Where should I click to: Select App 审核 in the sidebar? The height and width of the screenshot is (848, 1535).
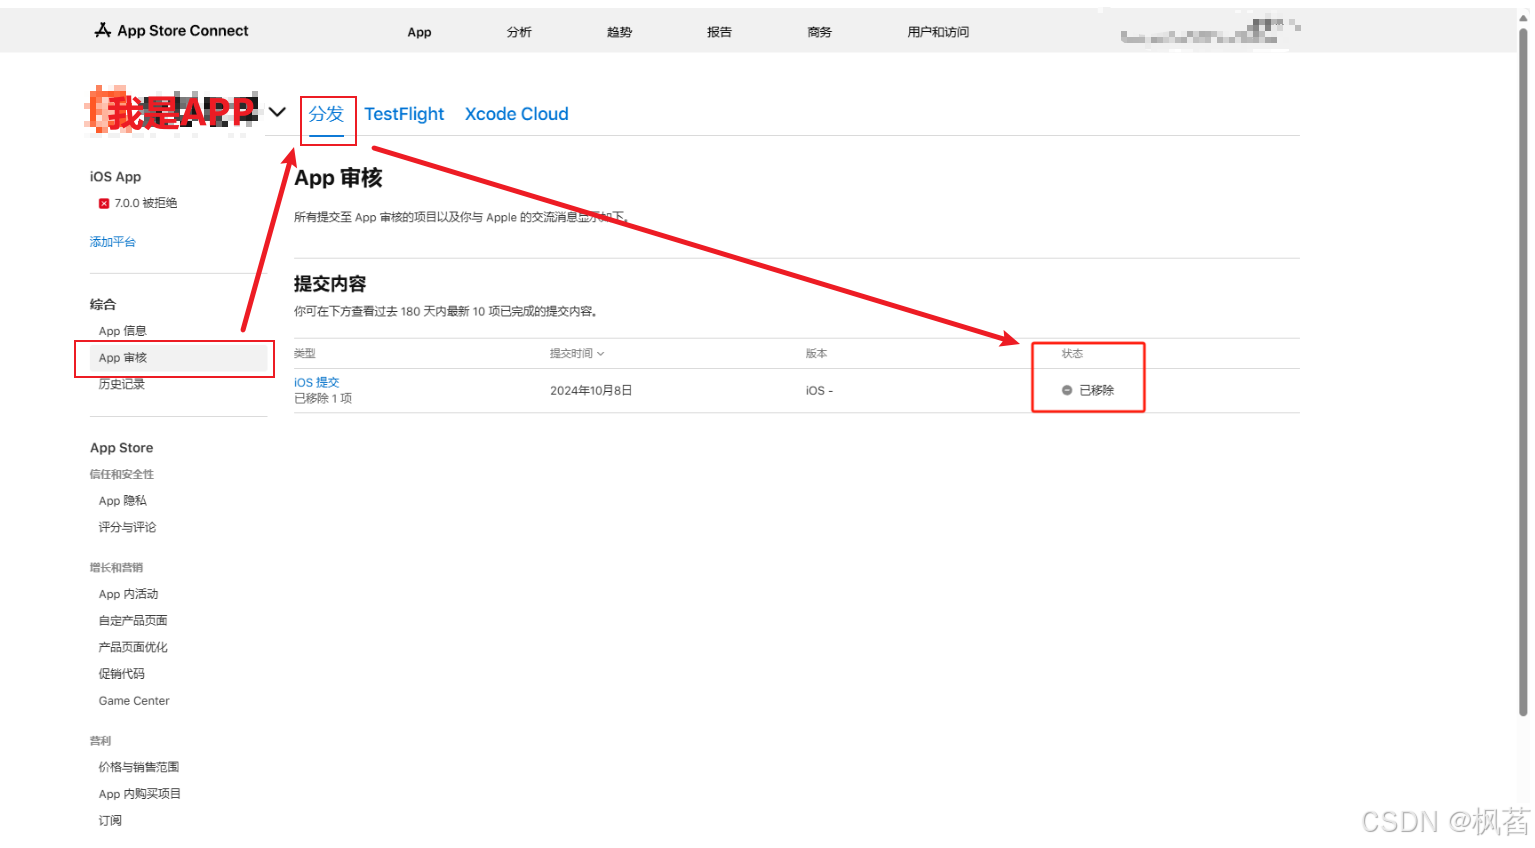(179, 358)
